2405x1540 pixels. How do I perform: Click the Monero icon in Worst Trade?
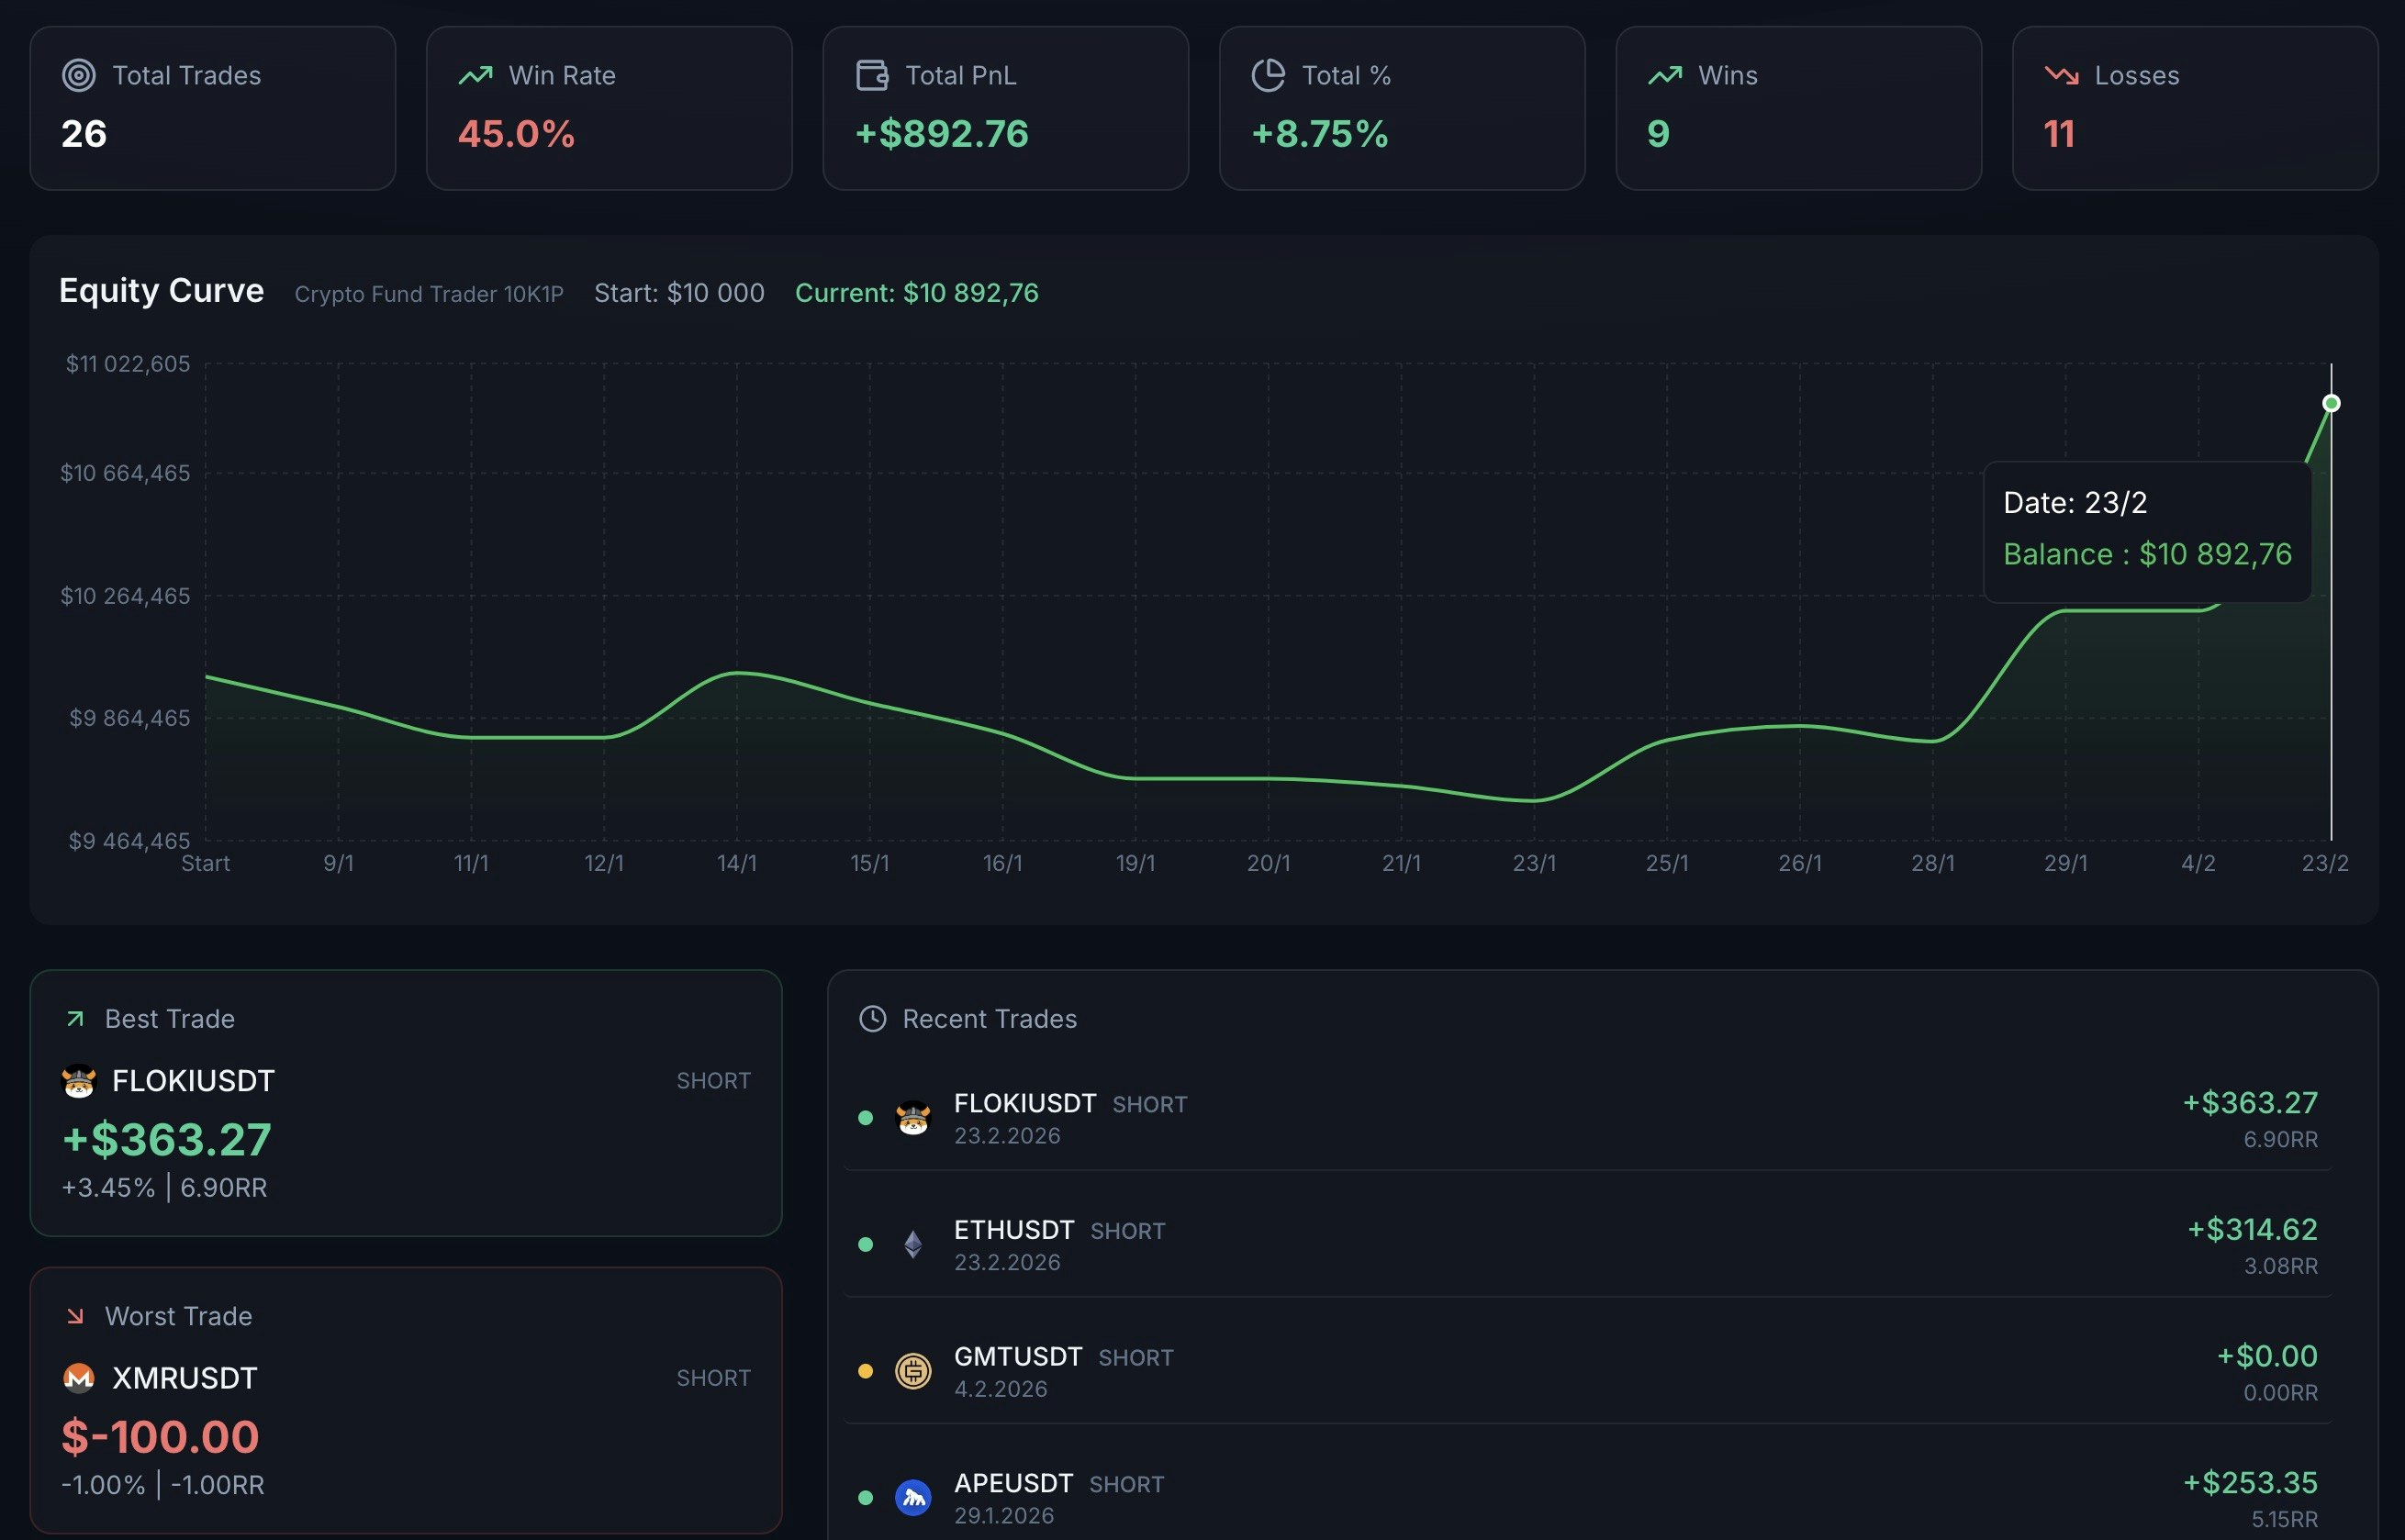point(79,1378)
